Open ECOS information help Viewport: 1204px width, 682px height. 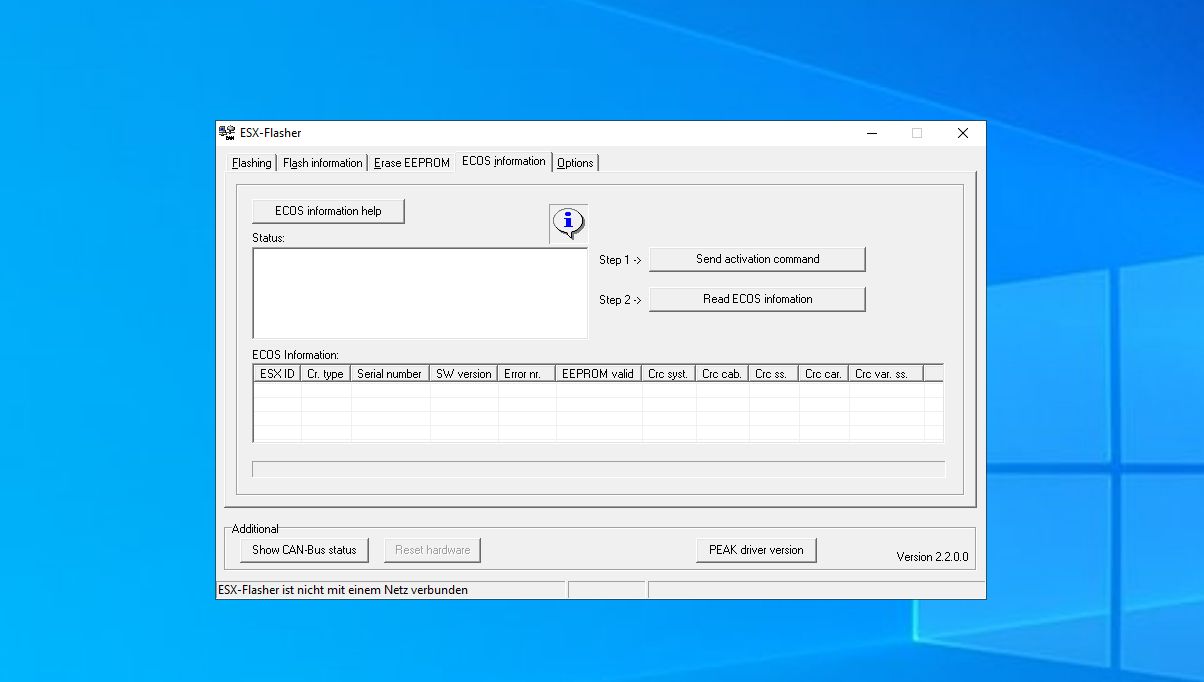tap(328, 211)
